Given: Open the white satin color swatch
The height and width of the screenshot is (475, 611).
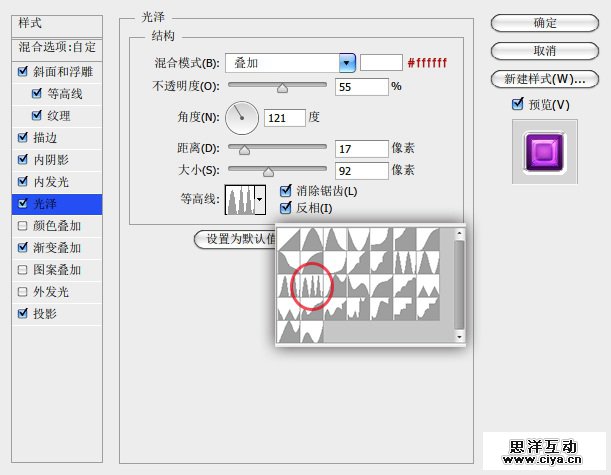Looking at the screenshot, I should [381, 63].
